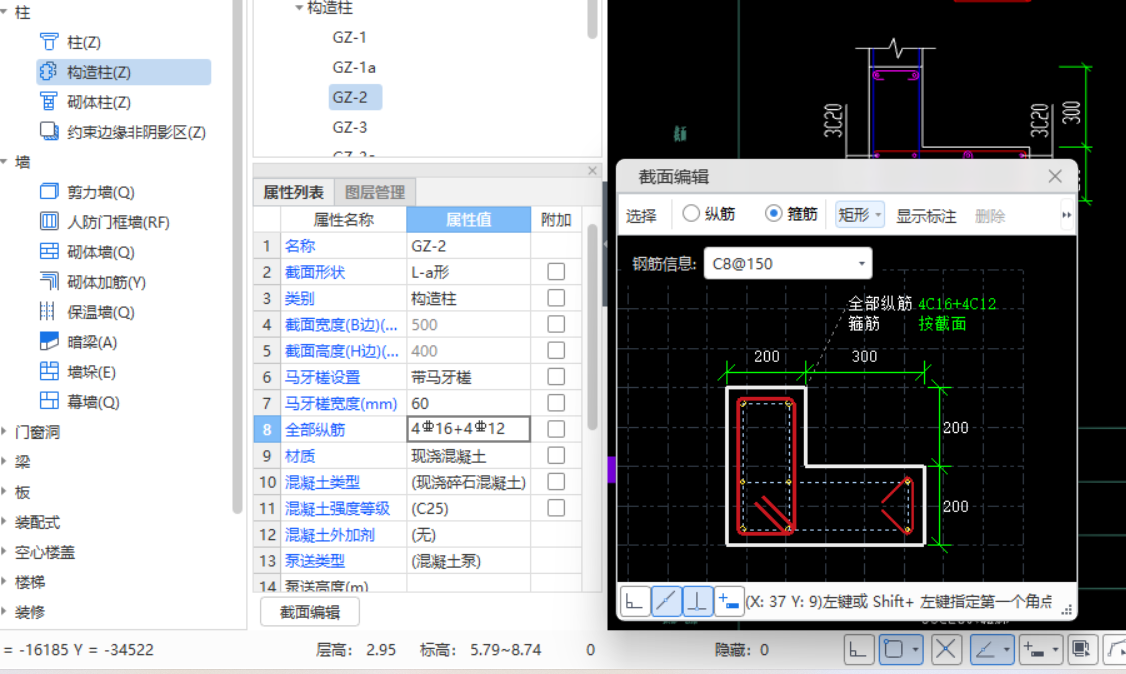Open object snap options dropdown arrow
Image resolution: width=1126 pixels, height=674 pixels.
coord(915,650)
